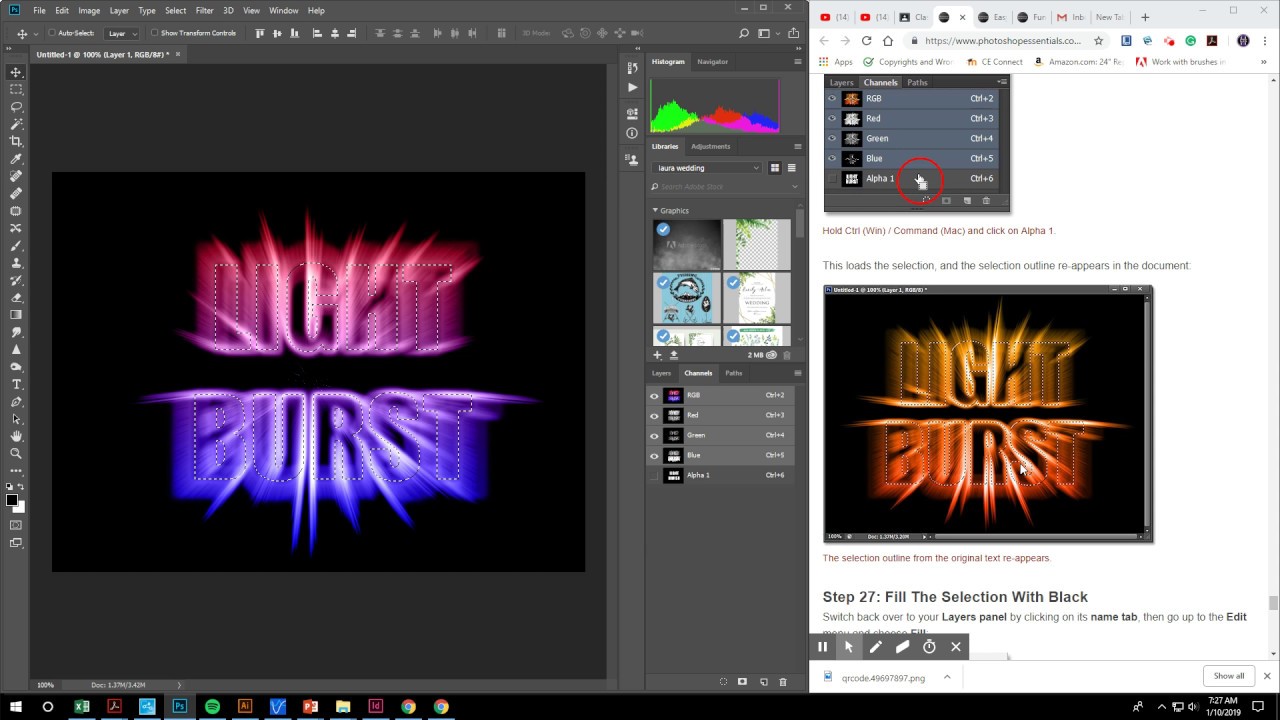Open the Grammarly extension icon
This screenshot has width=1280, height=720.
tap(1190, 41)
